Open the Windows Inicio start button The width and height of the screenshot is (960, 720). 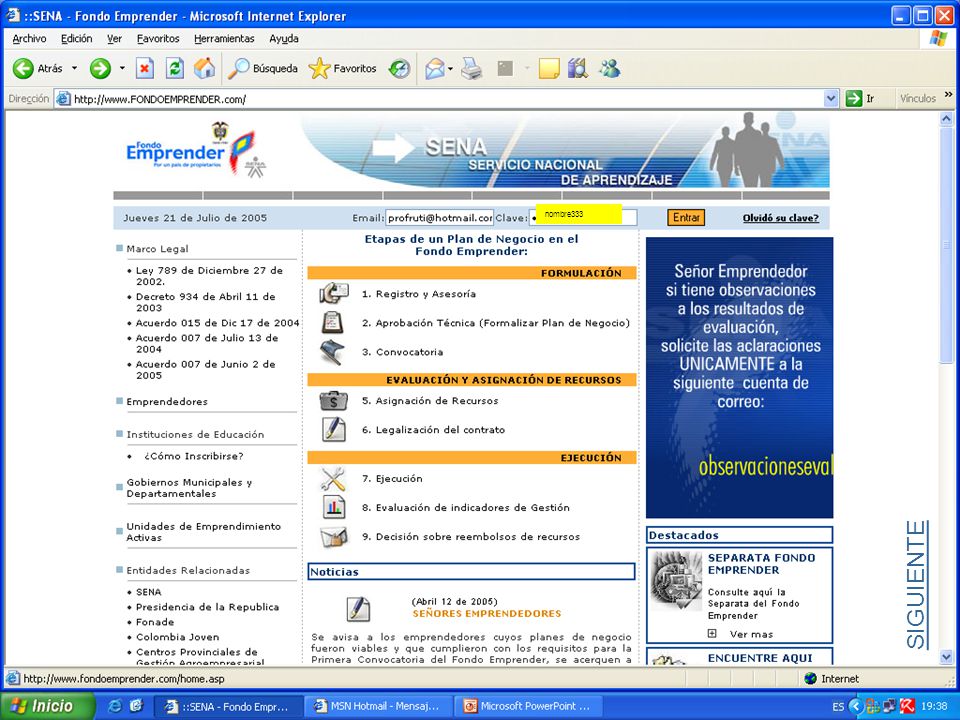[x=47, y=706]
